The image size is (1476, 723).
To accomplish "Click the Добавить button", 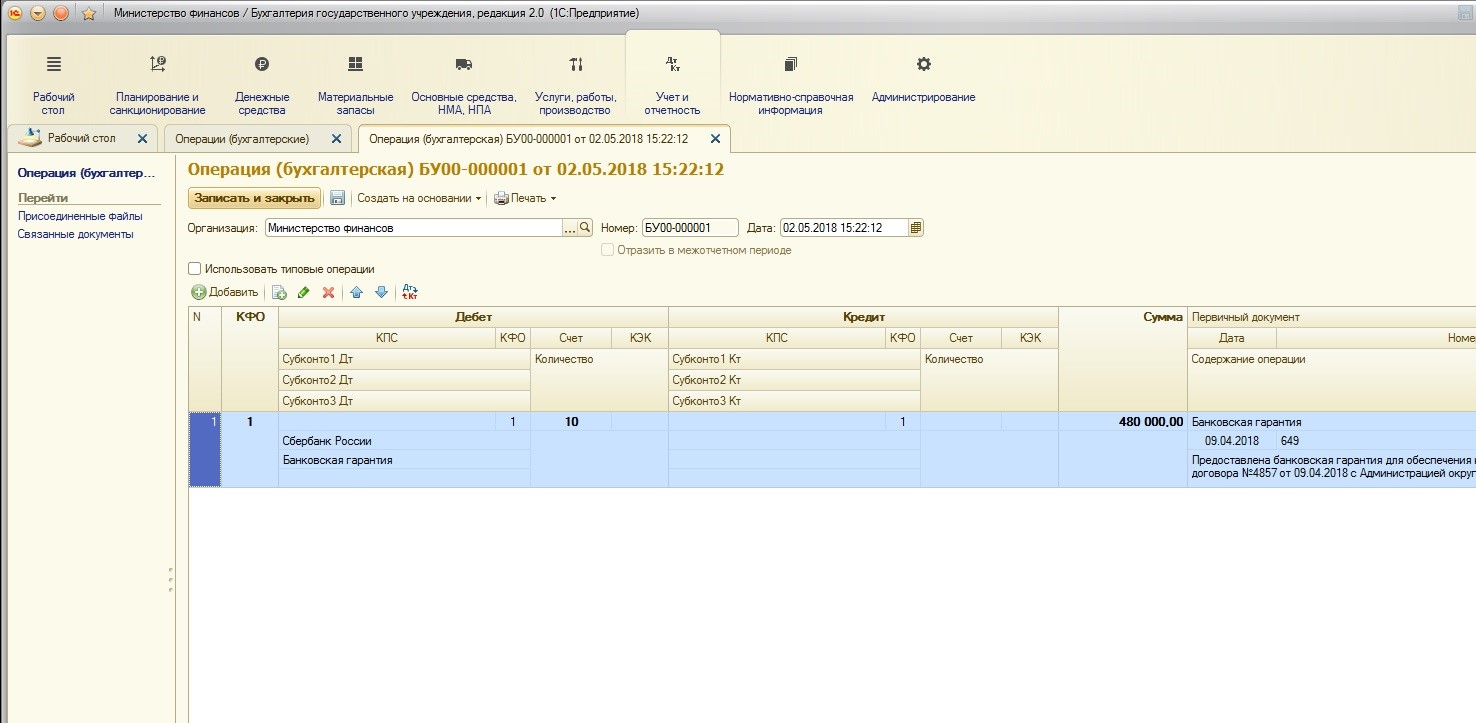I will point(225,292).
